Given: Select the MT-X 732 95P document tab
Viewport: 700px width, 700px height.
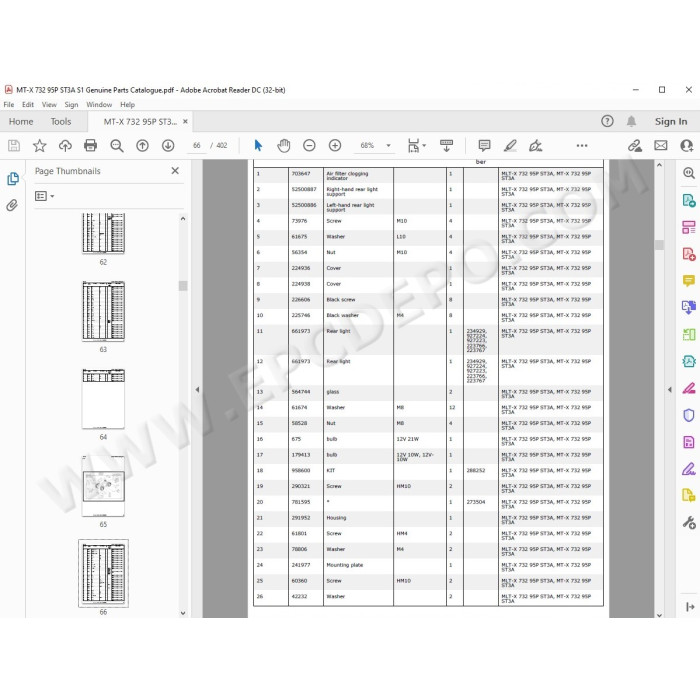Looking at the screenshot, I should 140,121.
